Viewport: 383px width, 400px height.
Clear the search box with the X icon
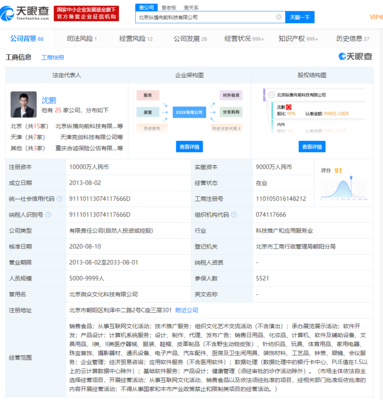pyautogui.click(x=279, y=17)
